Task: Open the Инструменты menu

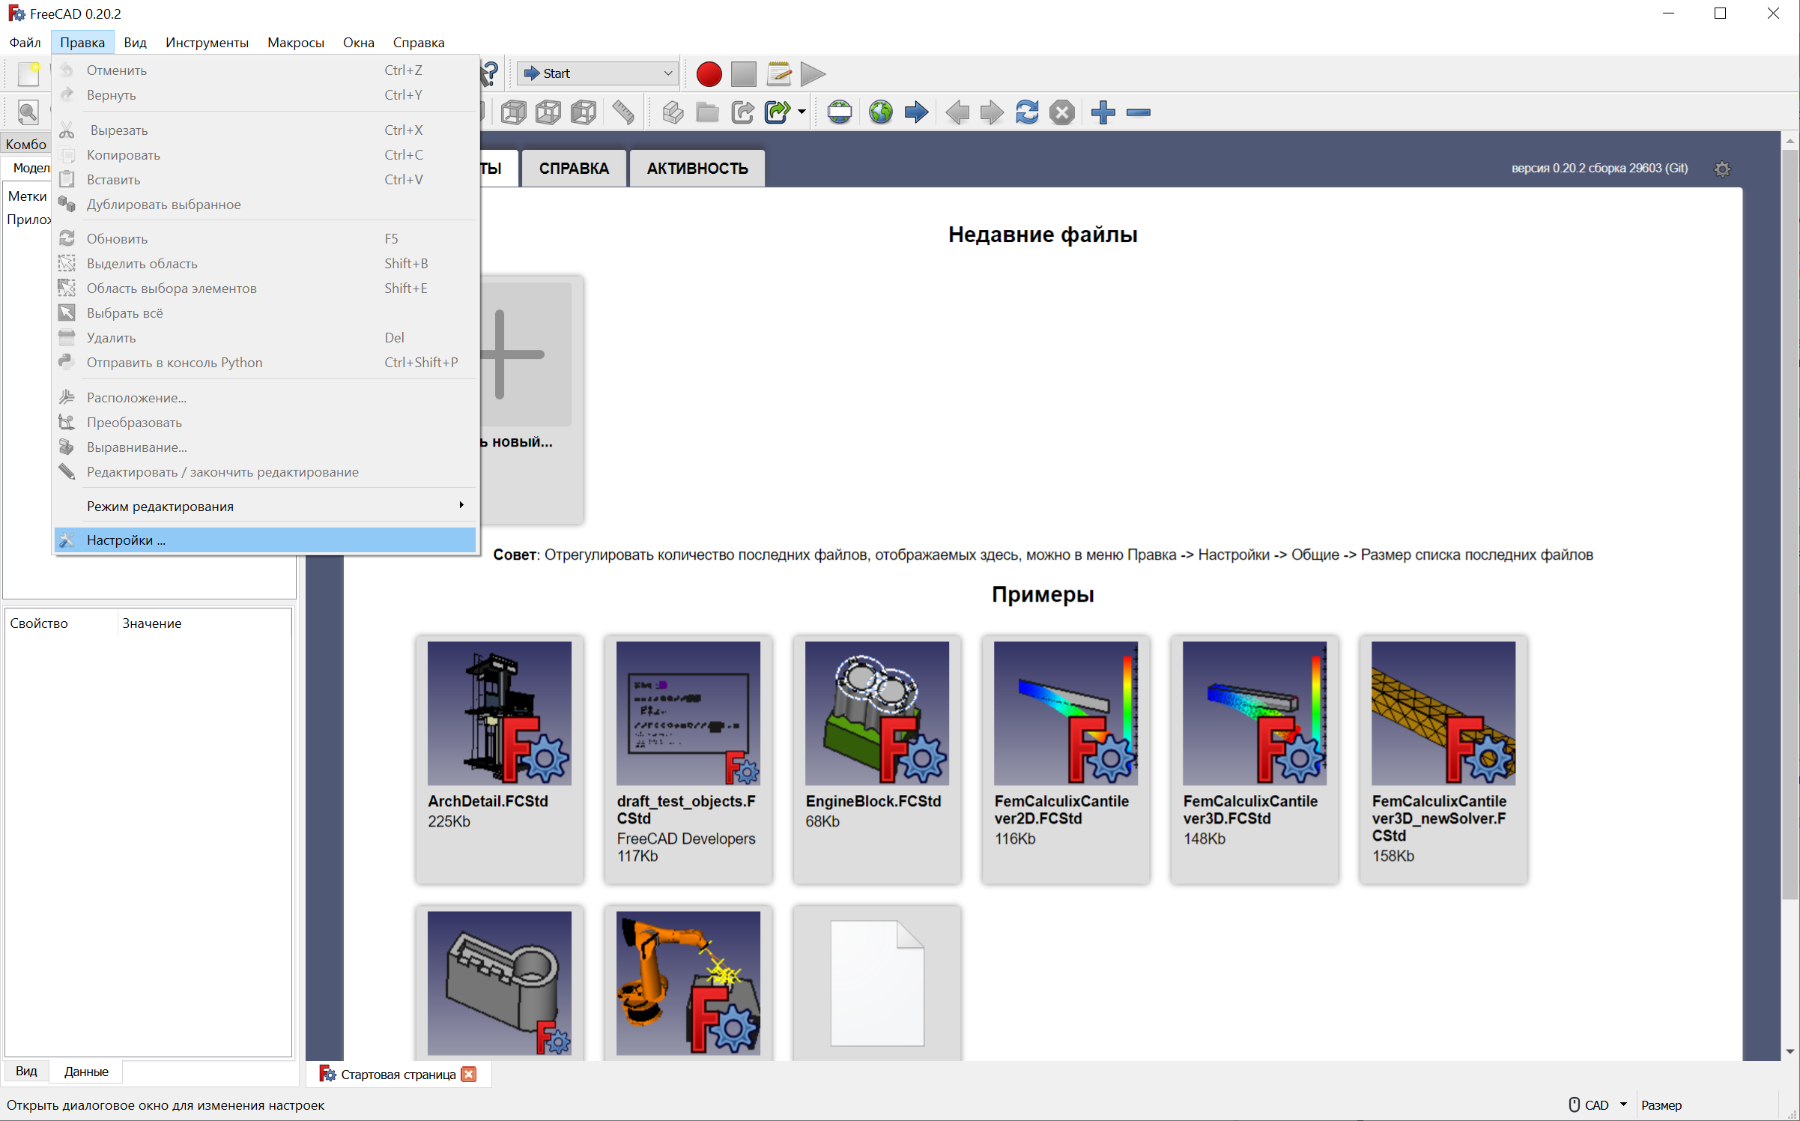Action: [x=207, y=42]
